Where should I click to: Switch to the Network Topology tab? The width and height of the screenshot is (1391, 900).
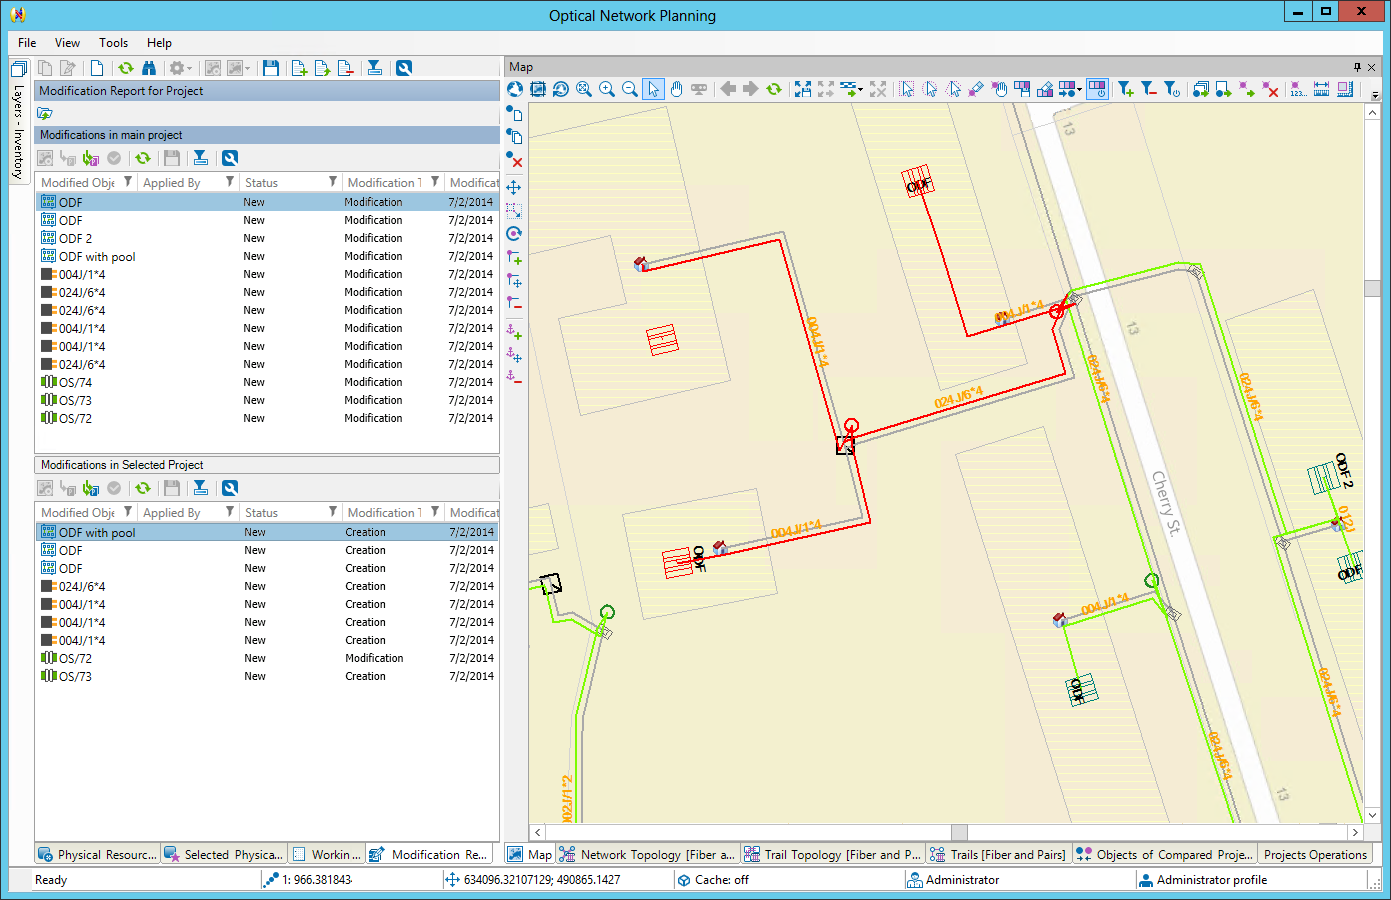tap(647, 854)
